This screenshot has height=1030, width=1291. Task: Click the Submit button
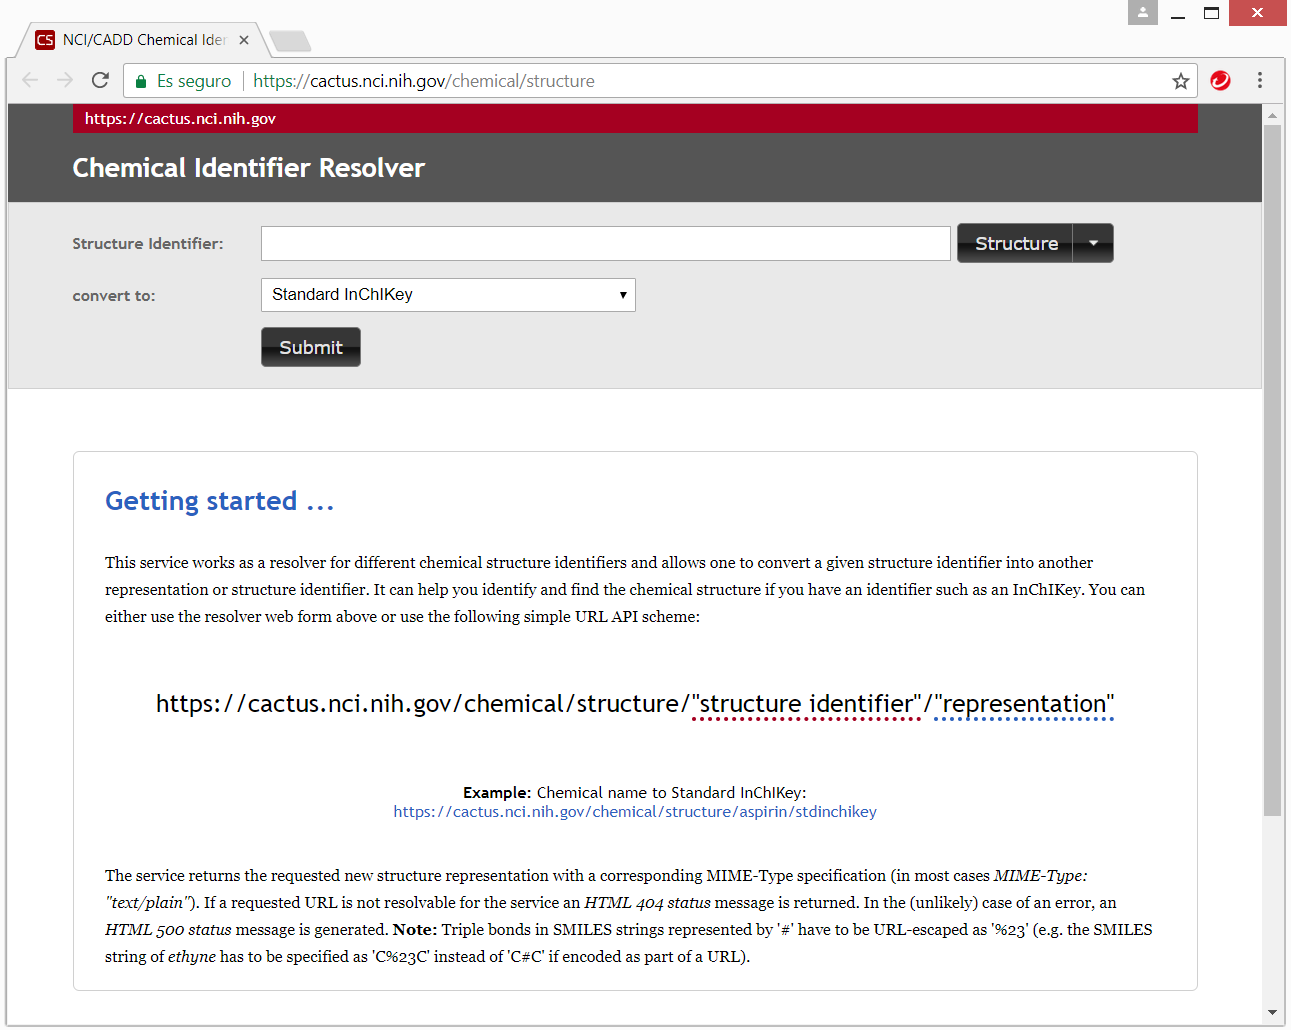pyautogui.click(x=311, y=347)
